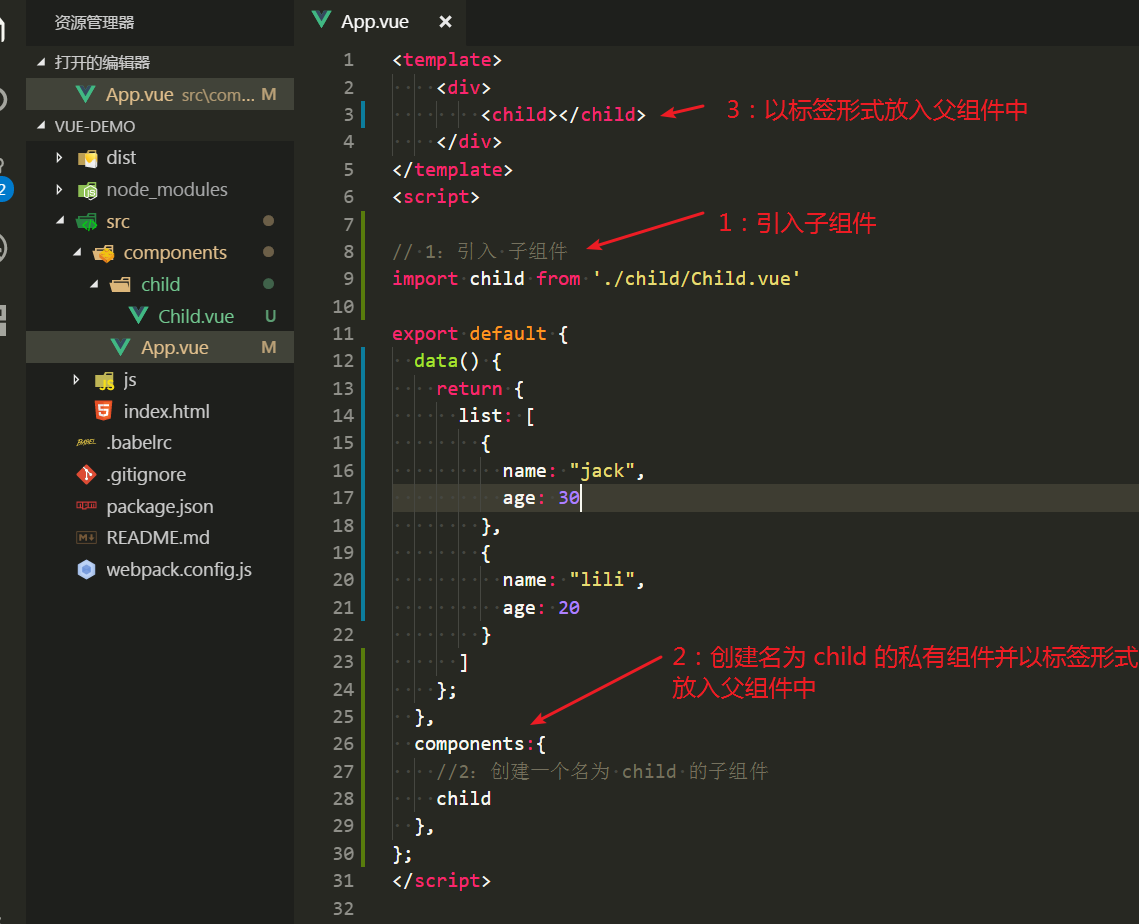Expand the dist folder arrow
Image resolution: width=1139 pixels, height=924 pixels.
60,158
